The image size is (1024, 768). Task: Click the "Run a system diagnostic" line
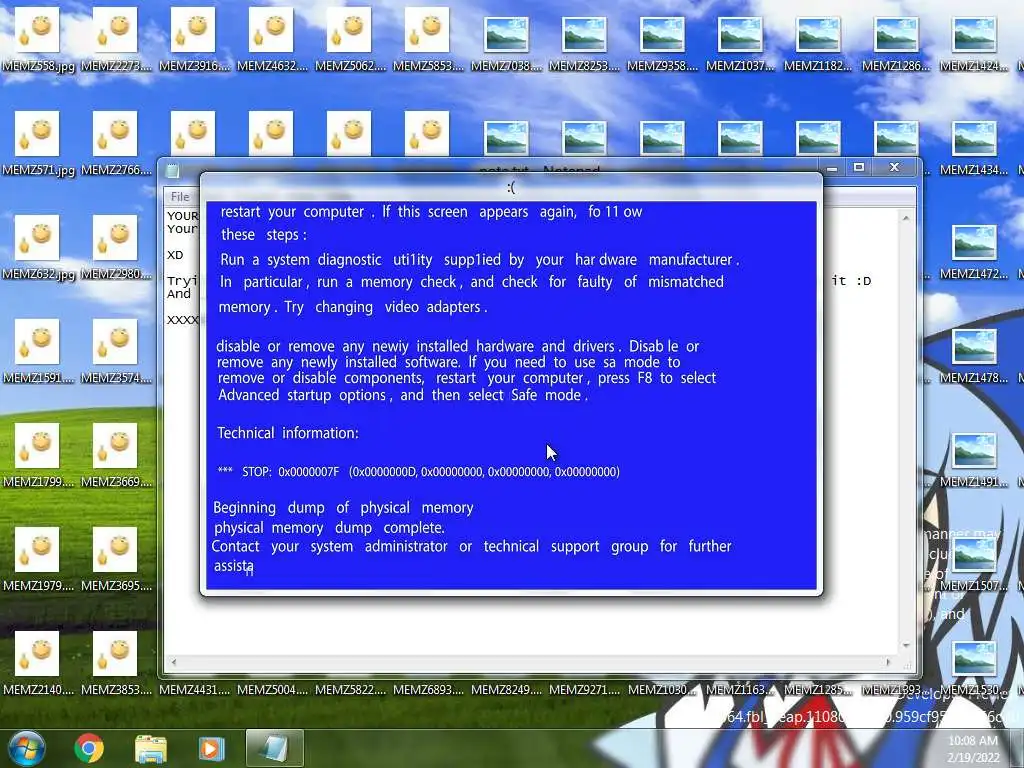(479, 260)
